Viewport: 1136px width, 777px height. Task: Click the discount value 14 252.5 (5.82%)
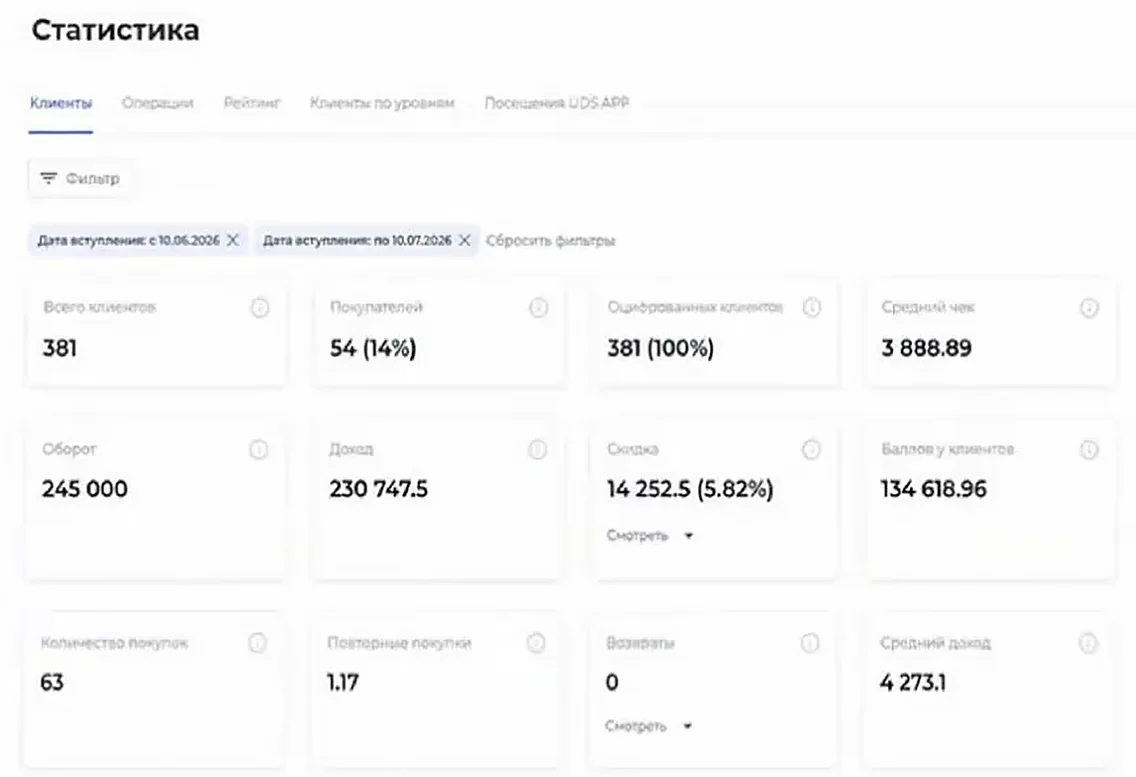pyautogui.click(x=690, y=489)
